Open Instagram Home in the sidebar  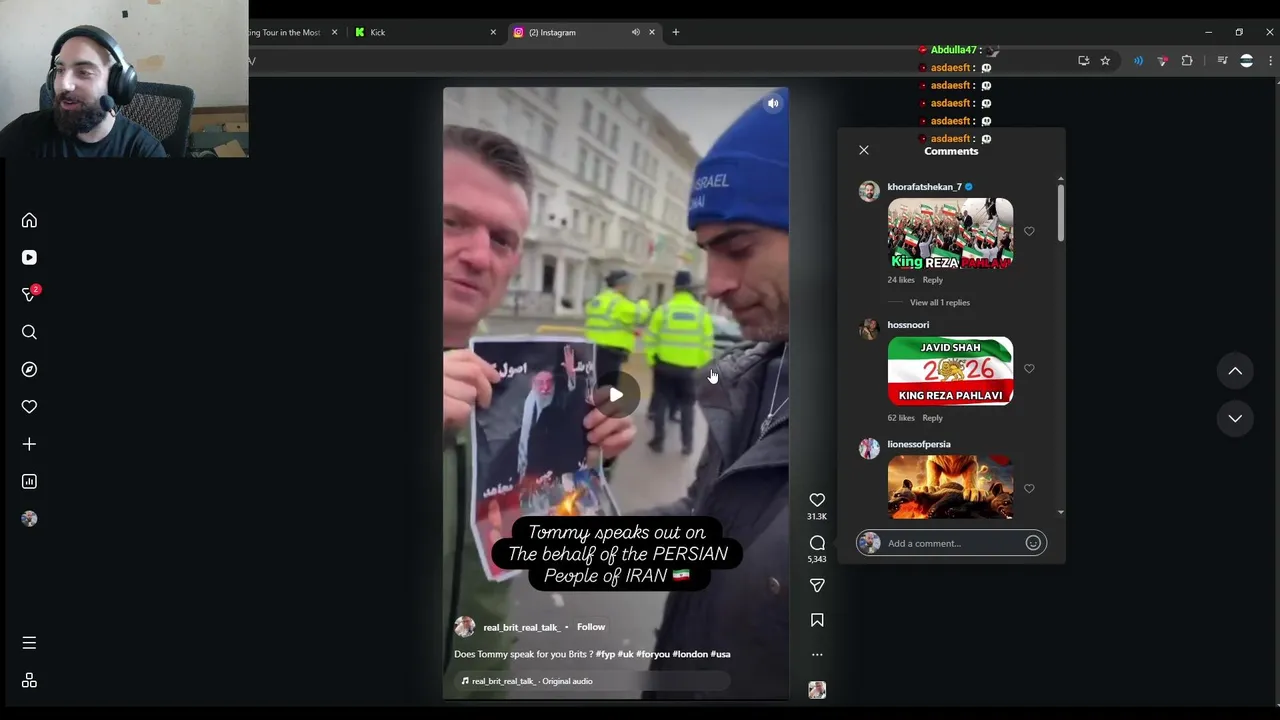tap(29, 220)
